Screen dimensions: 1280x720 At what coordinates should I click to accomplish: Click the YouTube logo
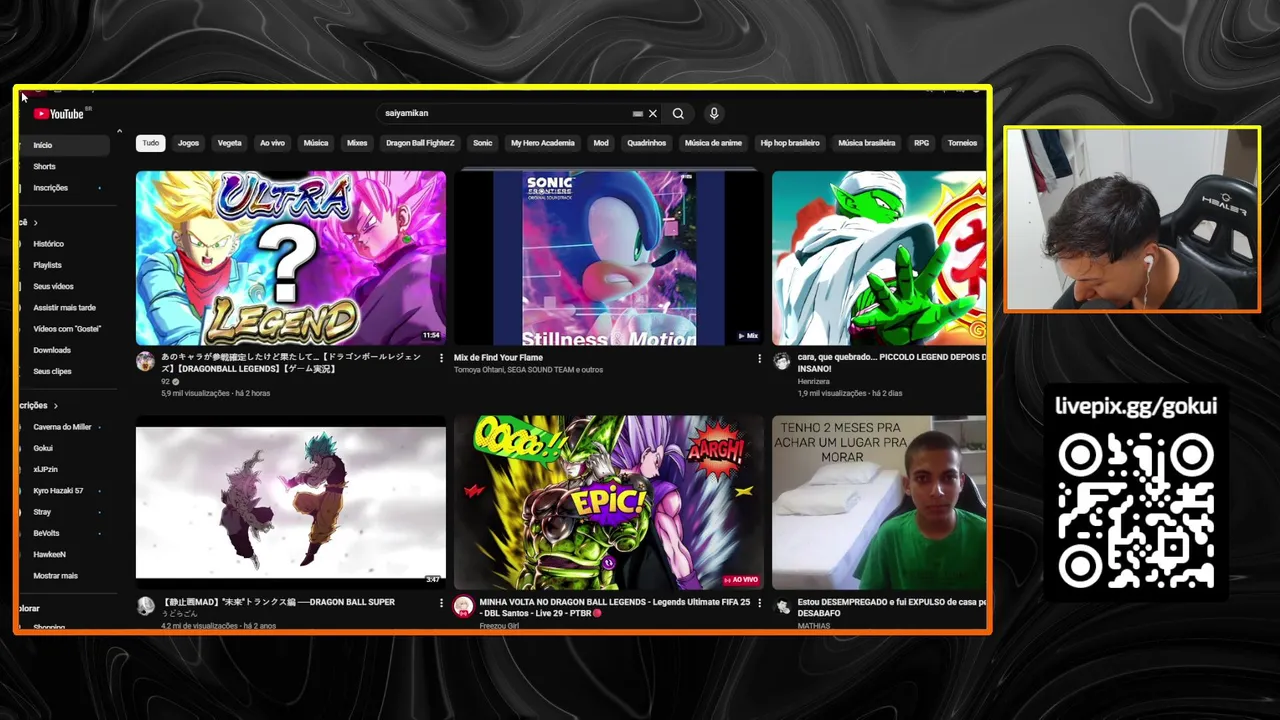coord(58,114)
